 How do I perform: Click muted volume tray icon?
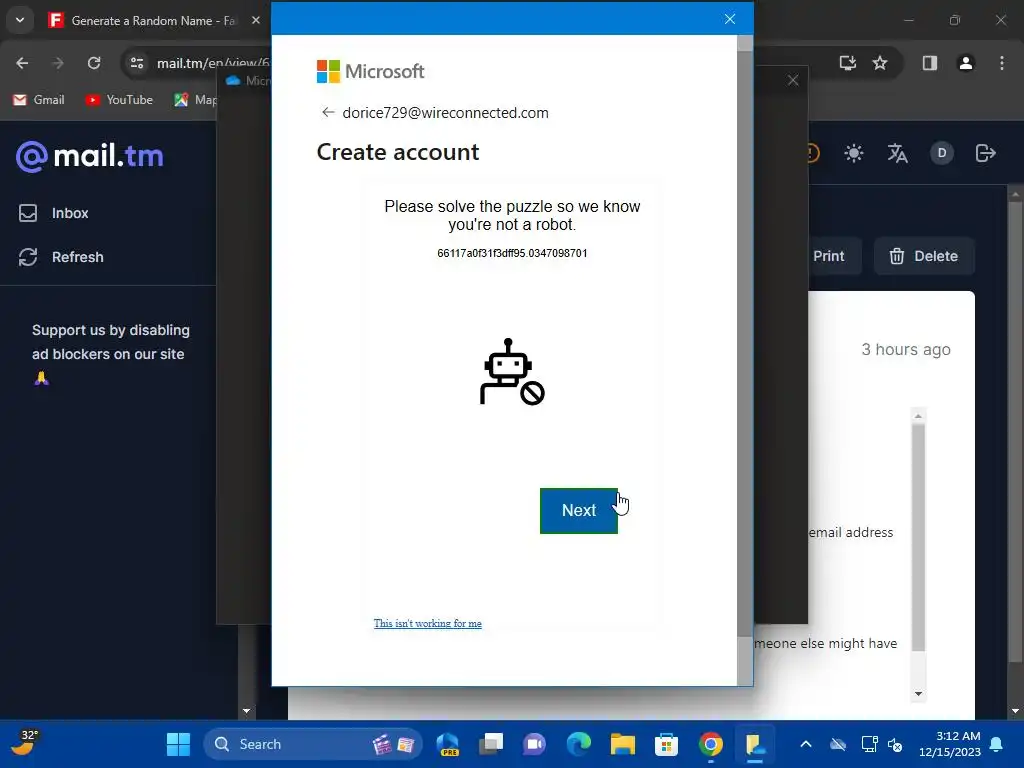895,744
